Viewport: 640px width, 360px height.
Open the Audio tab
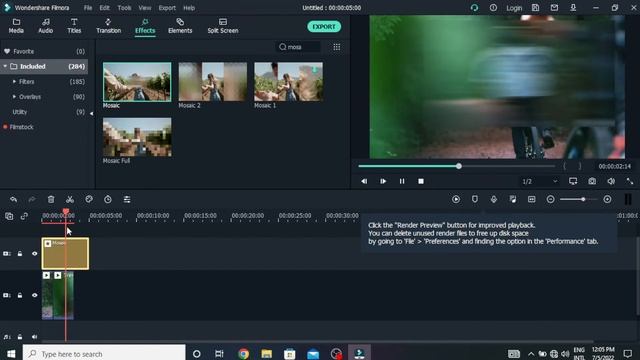click(x=45, y=26)
